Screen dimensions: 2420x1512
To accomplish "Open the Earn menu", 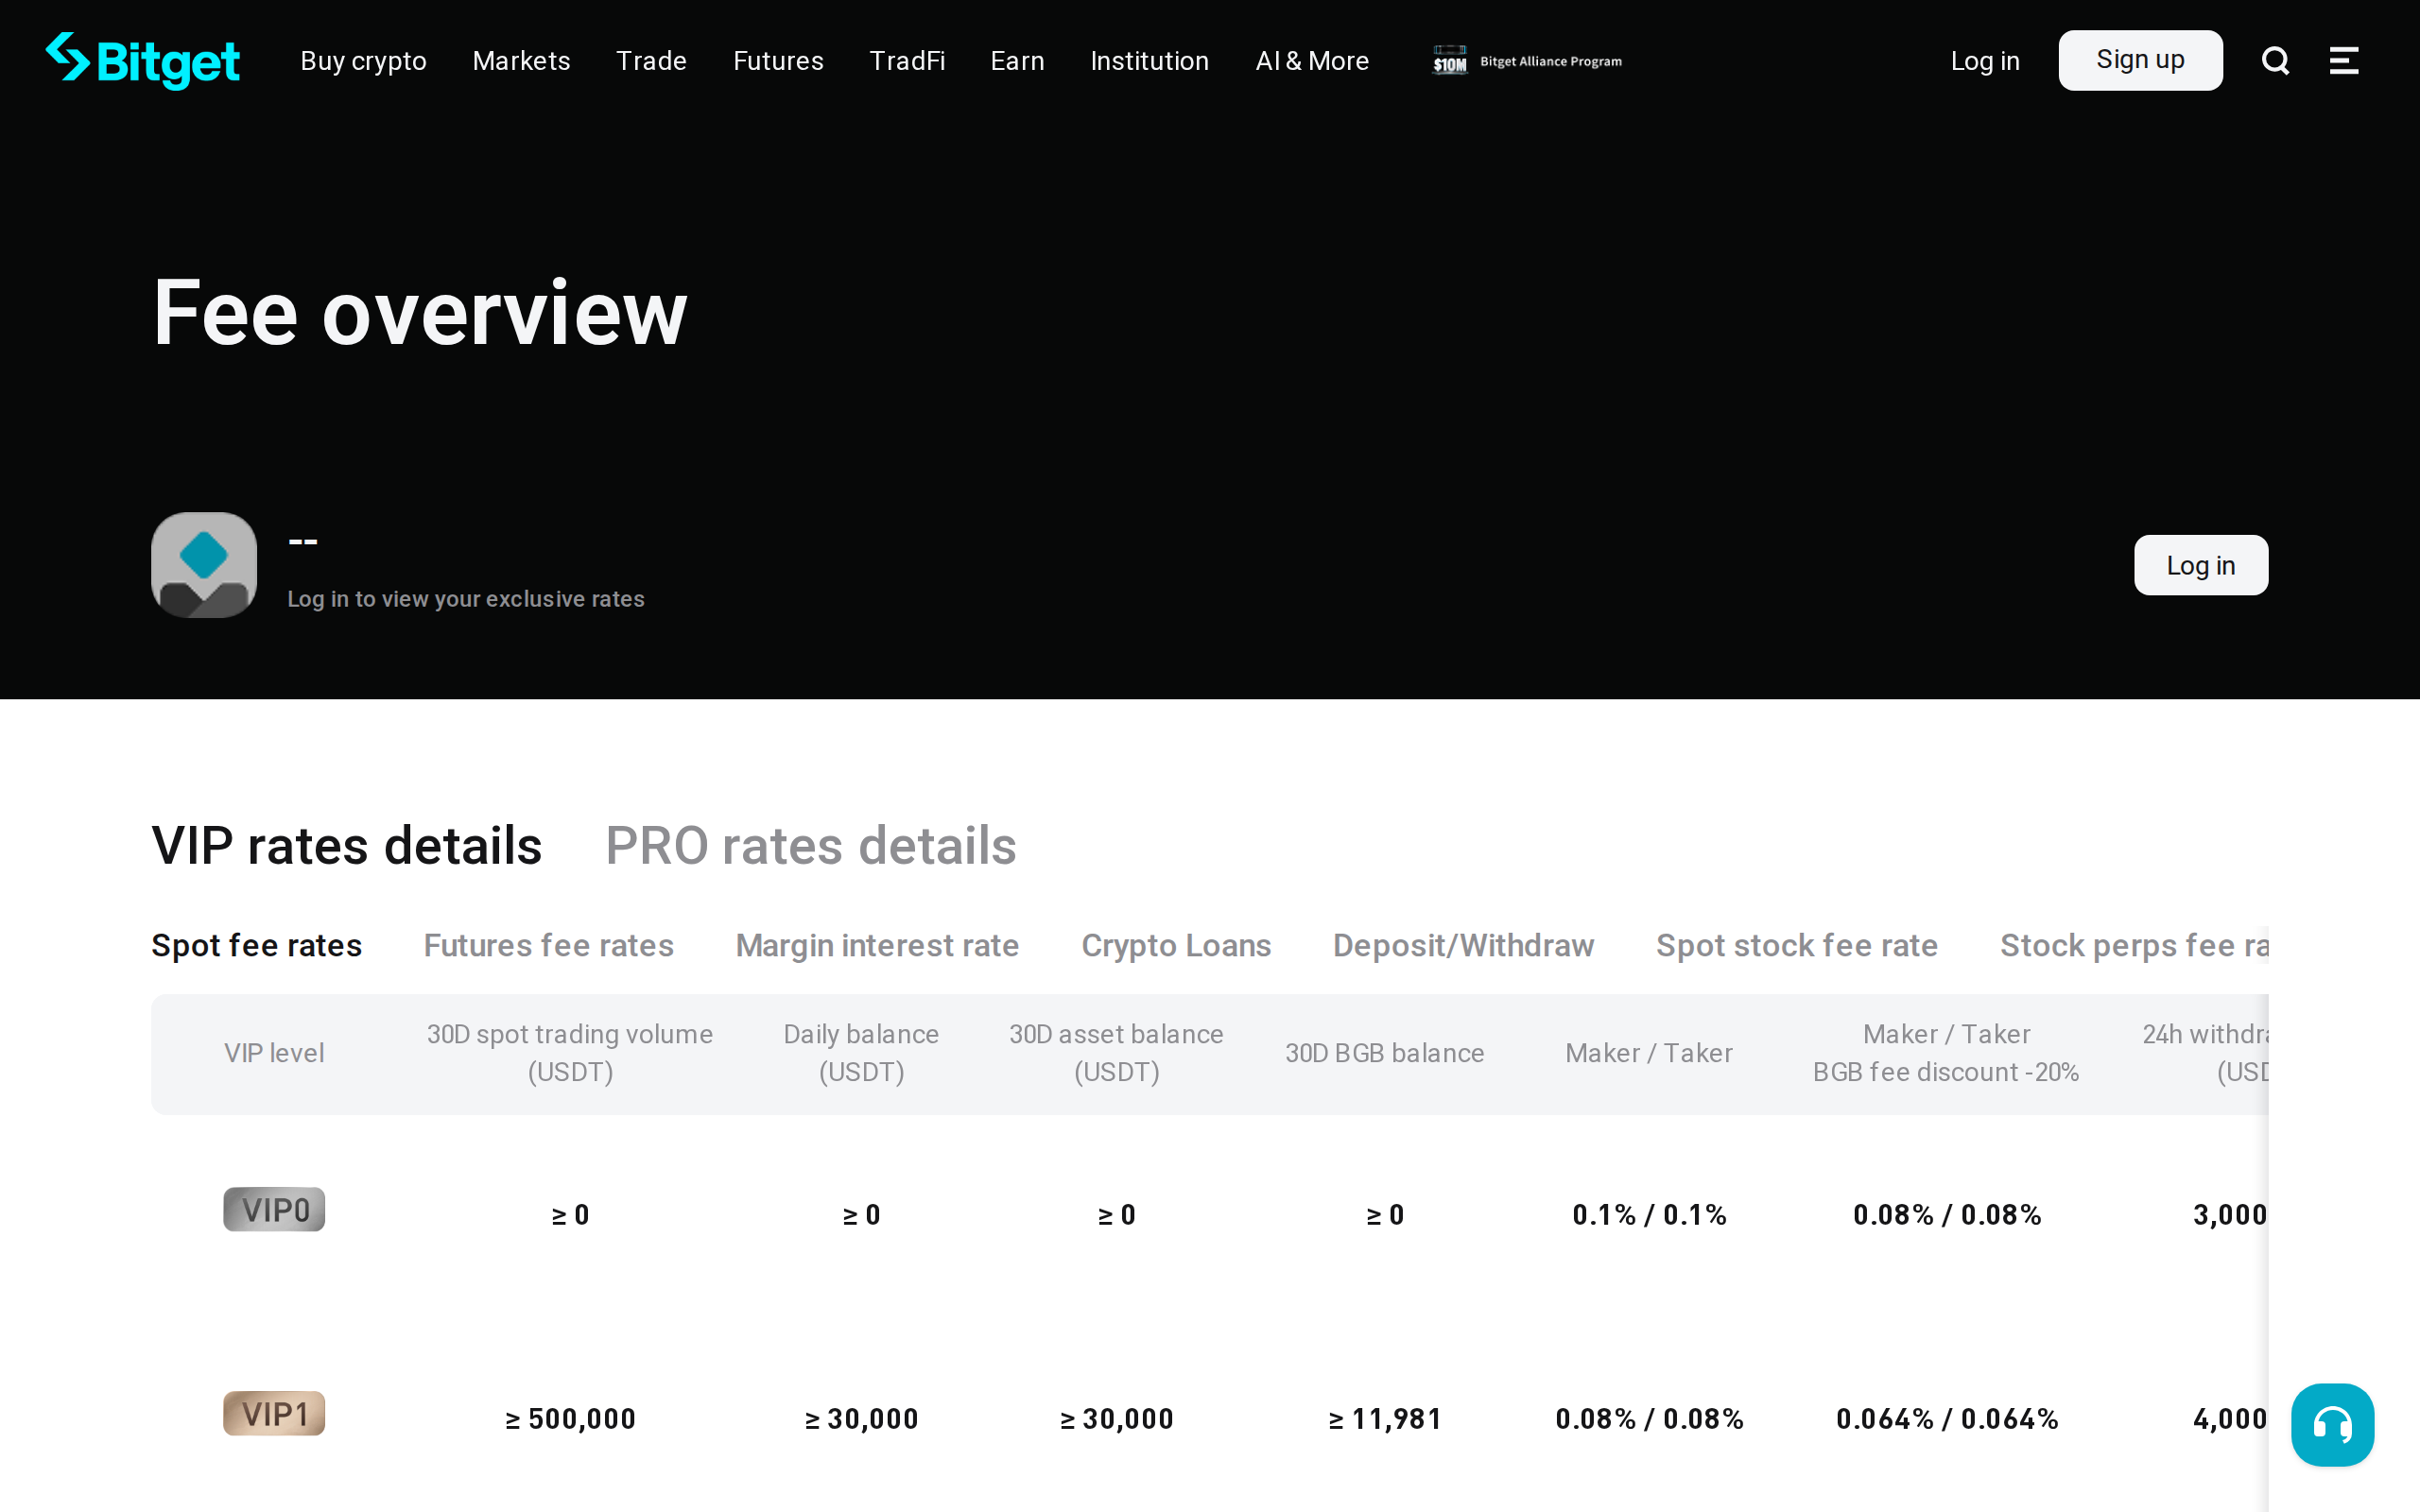I will (x=1017, y=61).
